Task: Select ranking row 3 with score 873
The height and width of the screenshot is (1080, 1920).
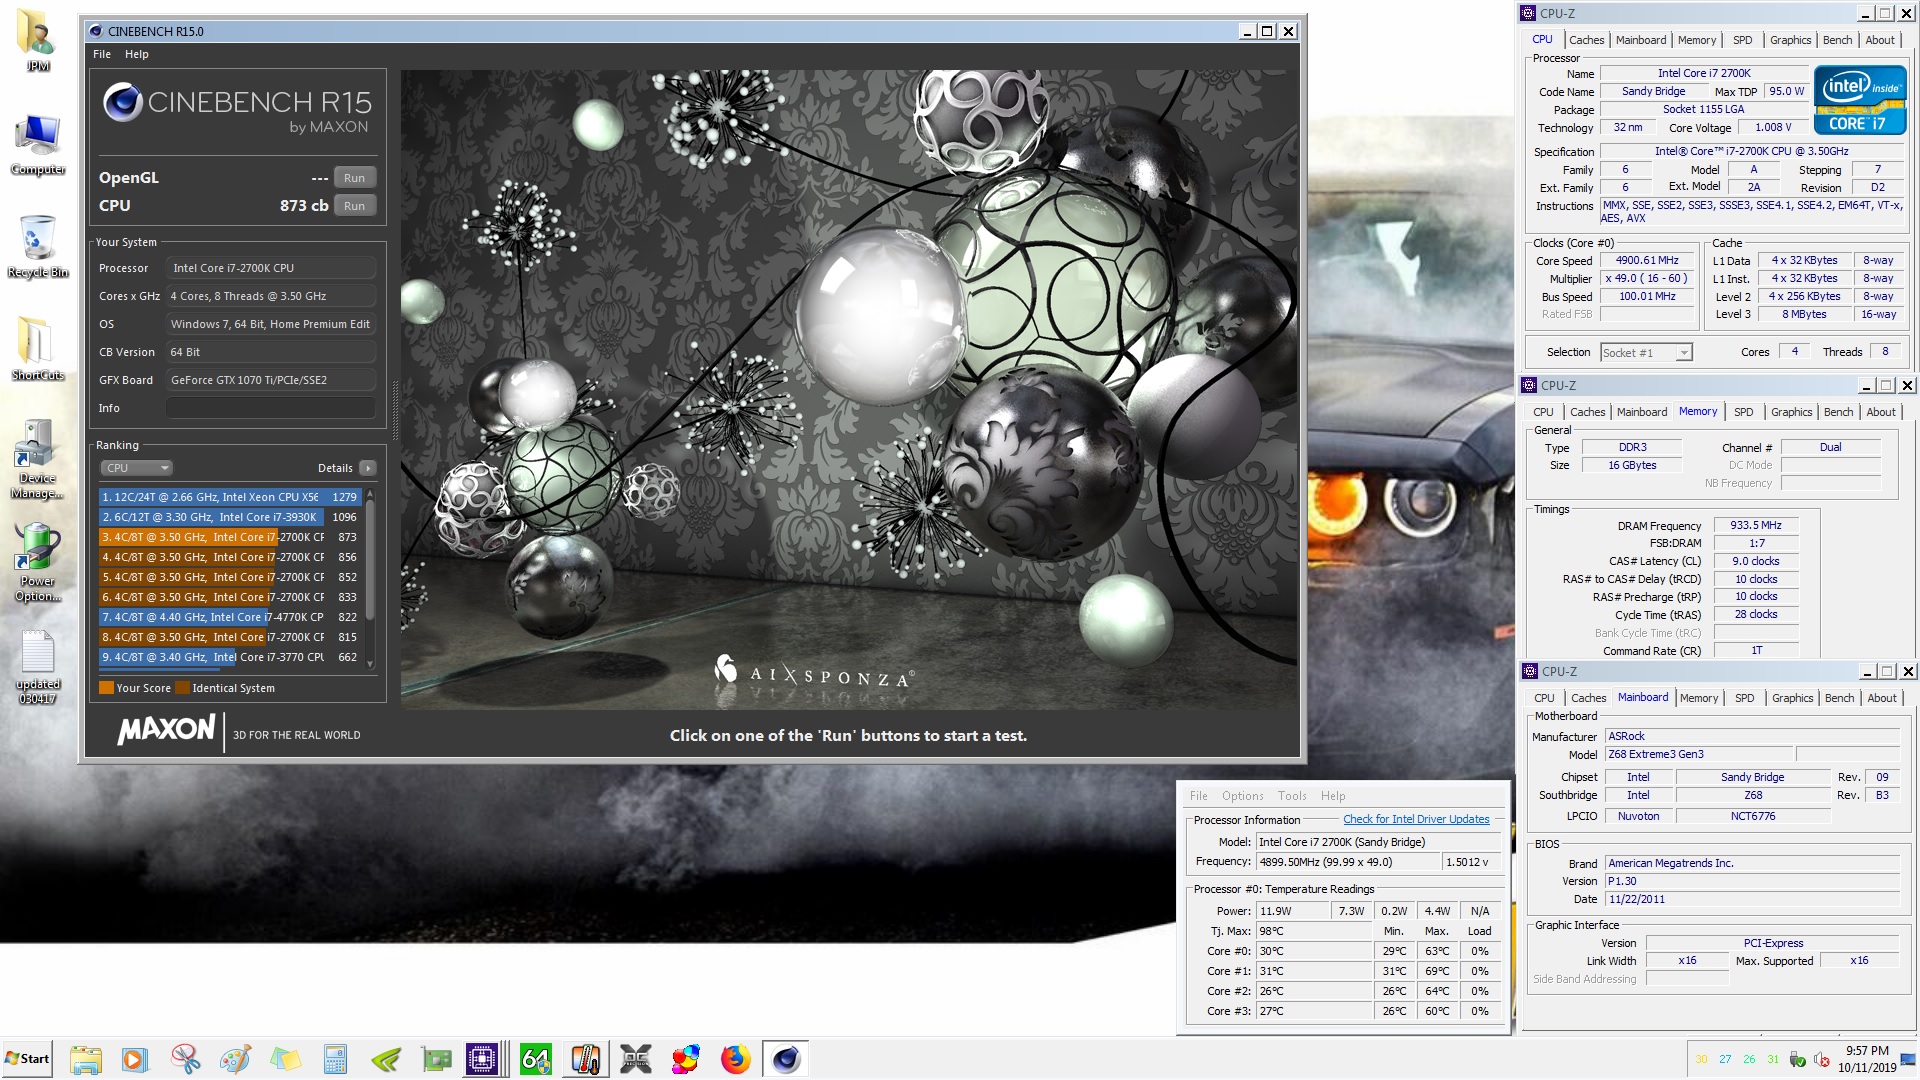Action: (x=229, y=537)
